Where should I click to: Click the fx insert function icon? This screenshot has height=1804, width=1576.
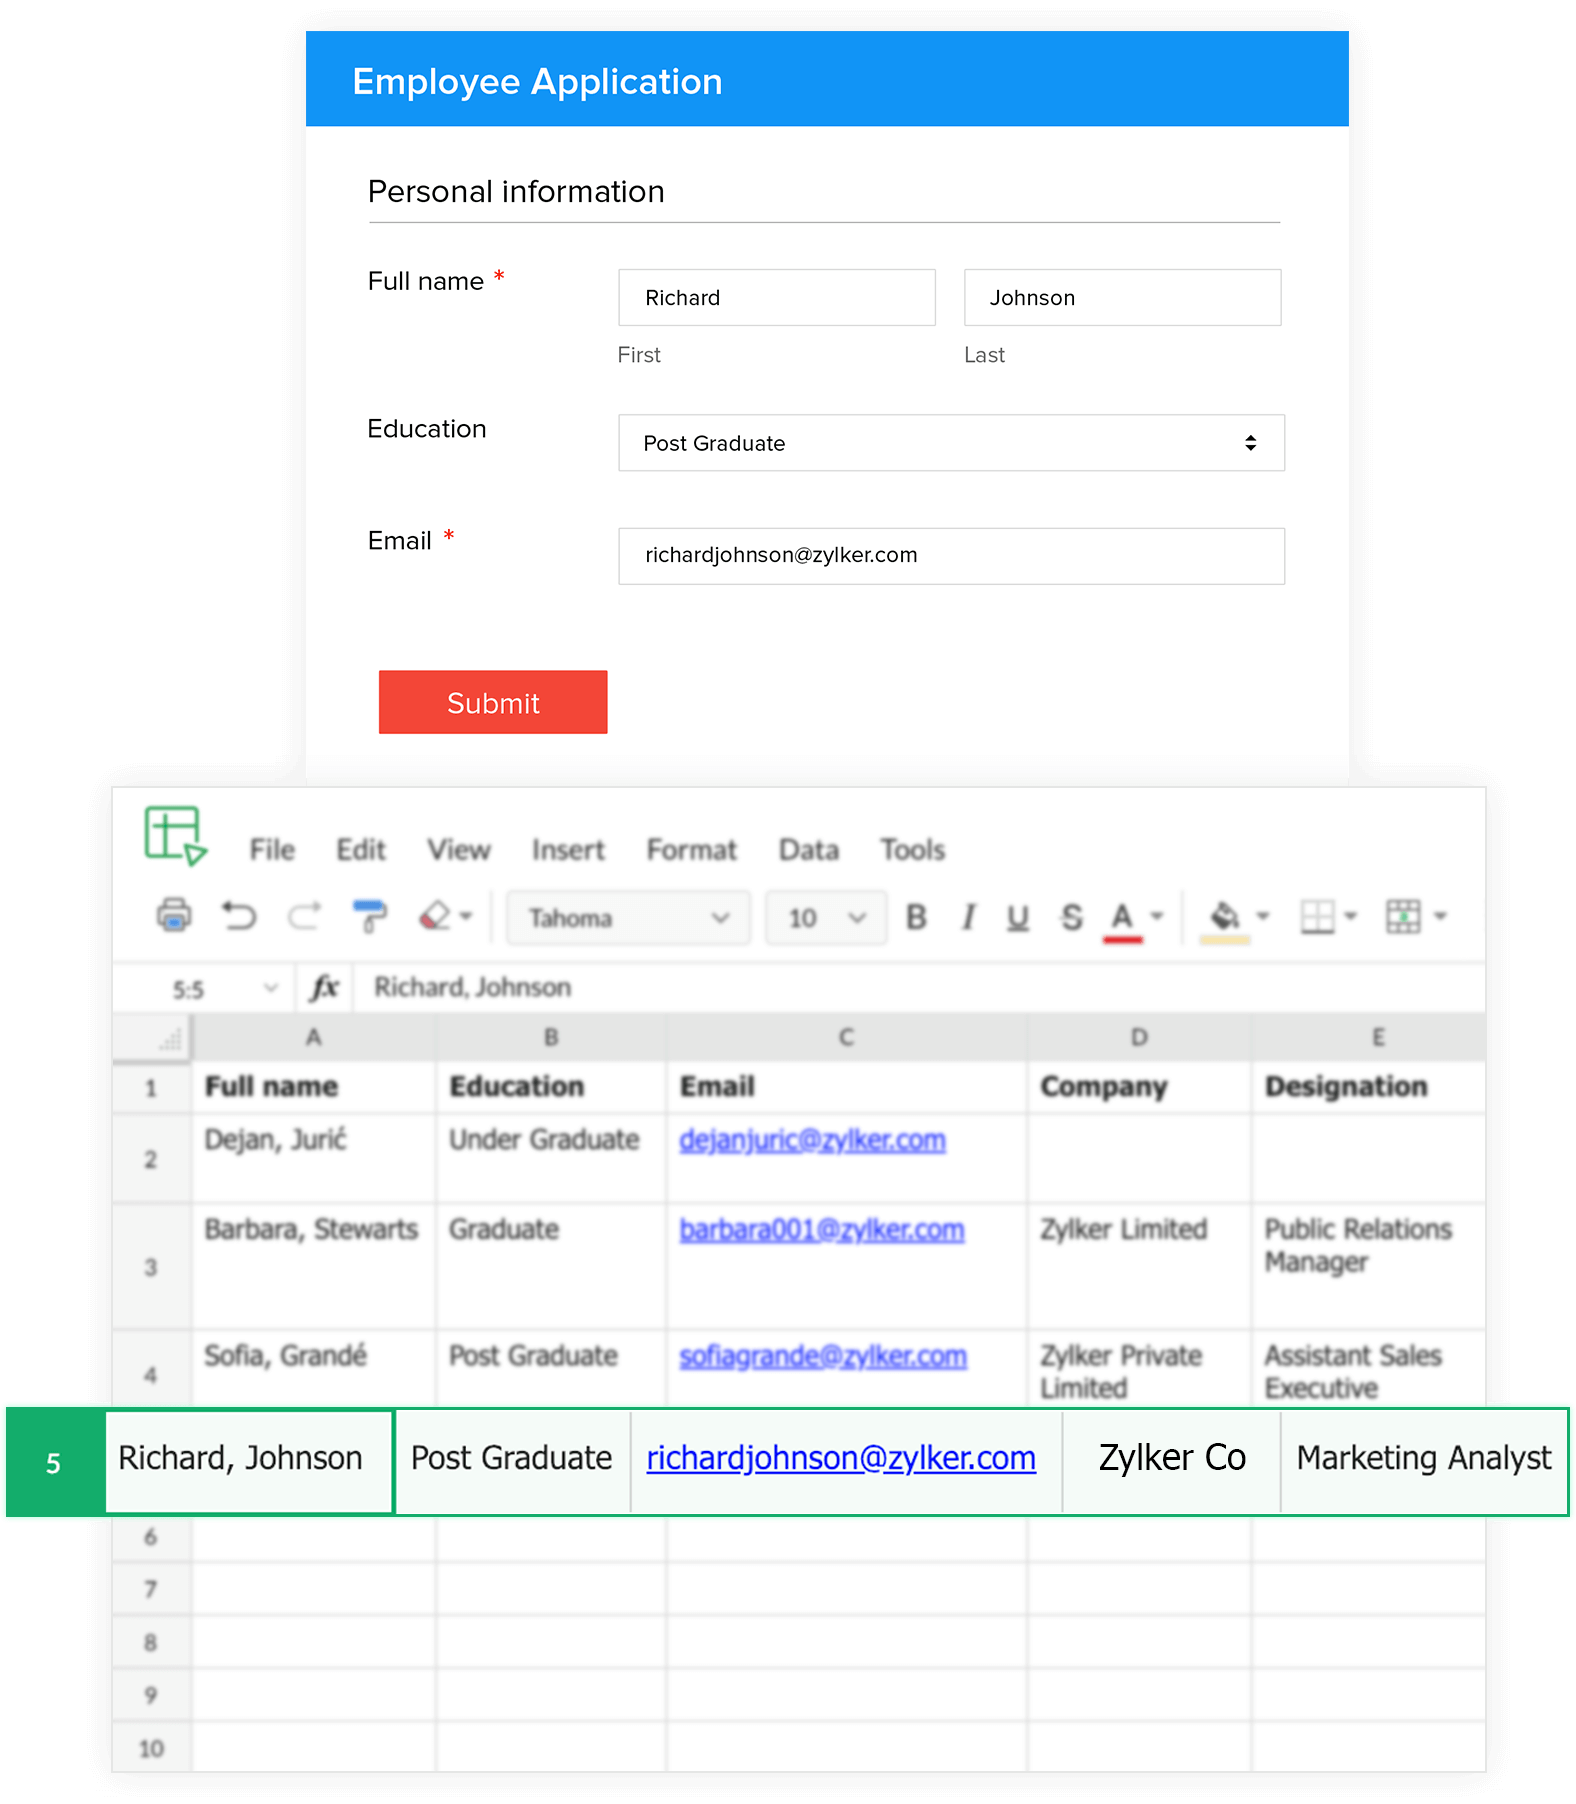pos(324,988)
